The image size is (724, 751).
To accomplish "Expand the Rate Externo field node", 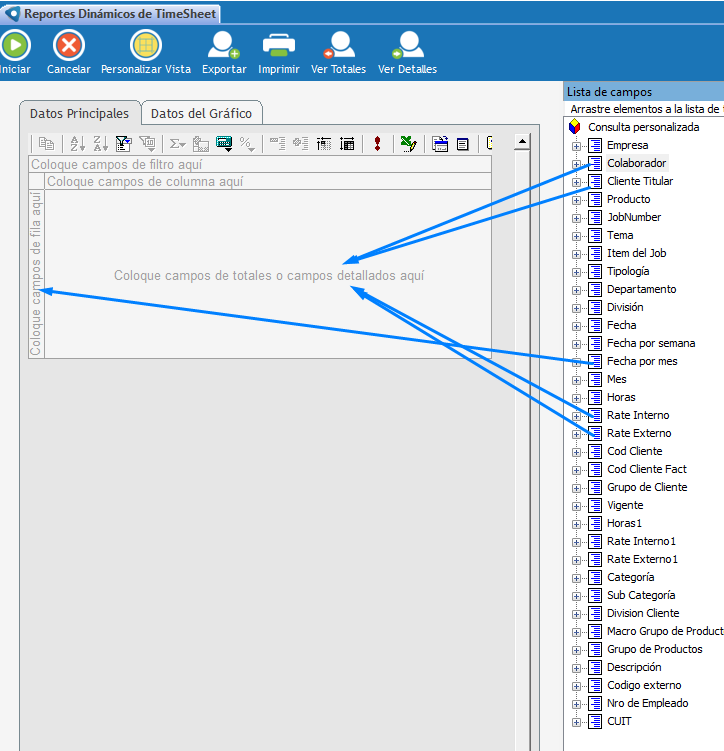I will 576,434.
